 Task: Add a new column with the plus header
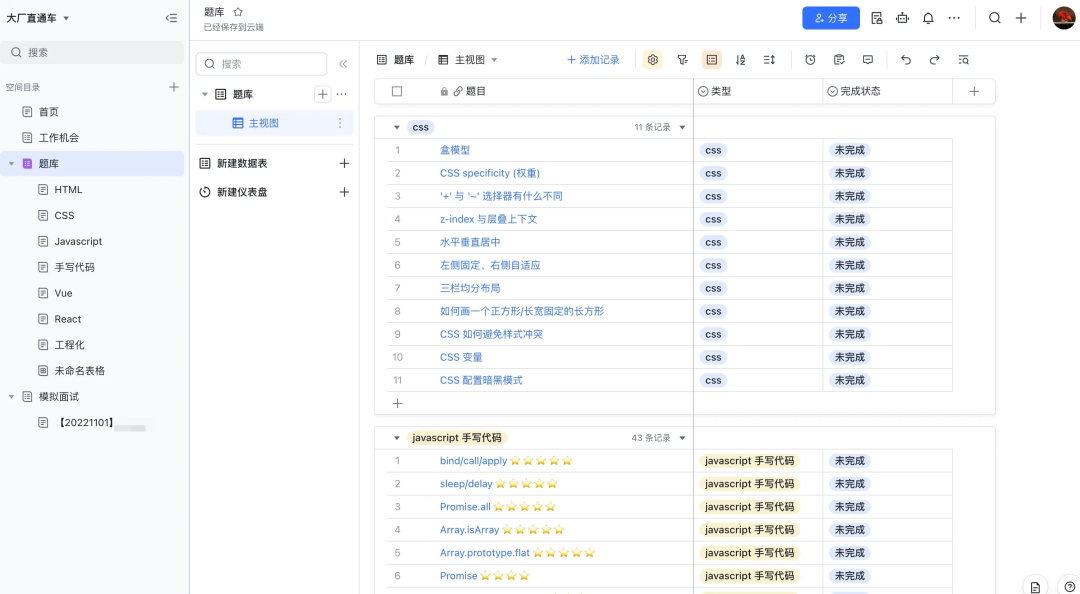(x=974, y=91)
